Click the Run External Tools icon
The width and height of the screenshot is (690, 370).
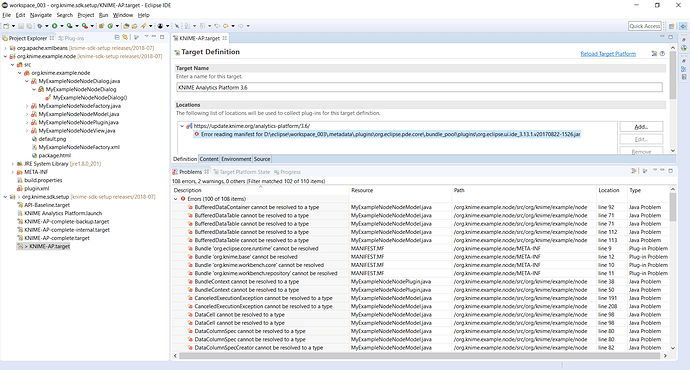[84, 26]
